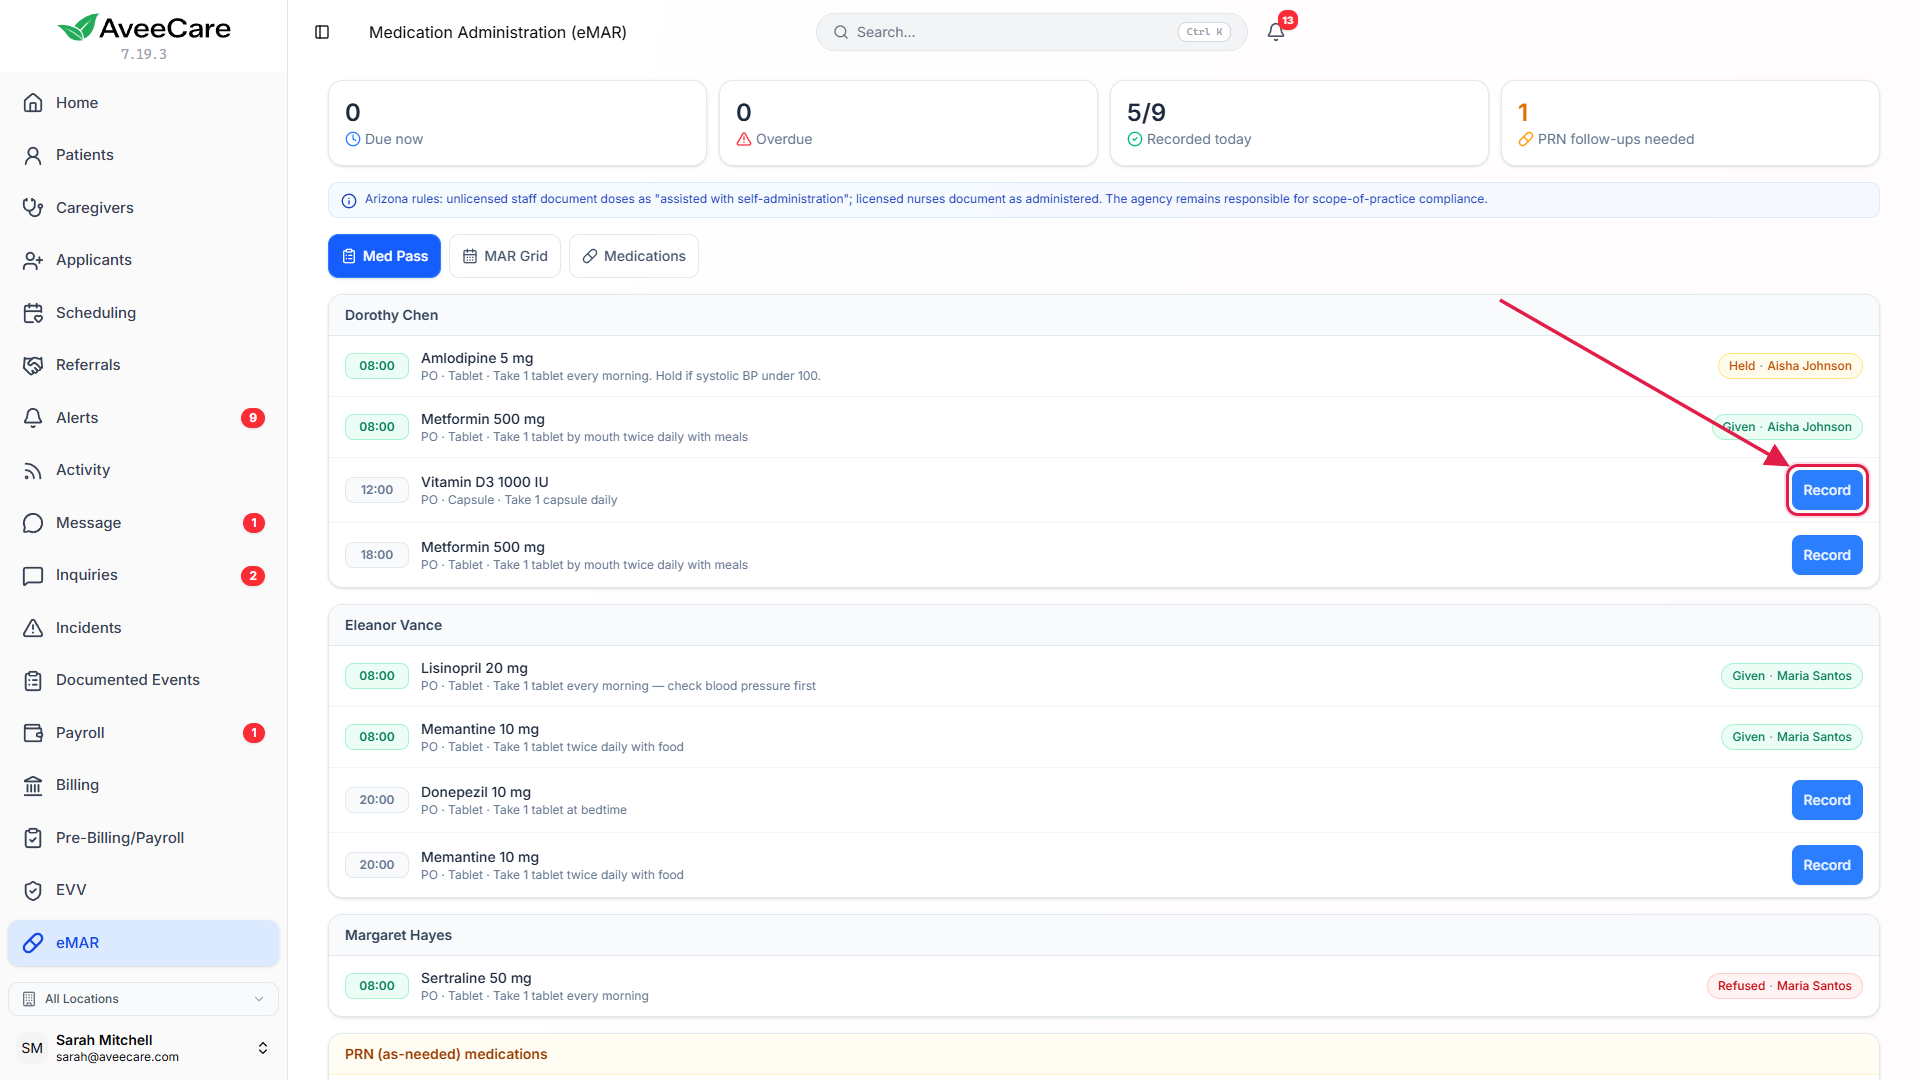Click the Amlodipine 5 mg medication name

point(477,358)
